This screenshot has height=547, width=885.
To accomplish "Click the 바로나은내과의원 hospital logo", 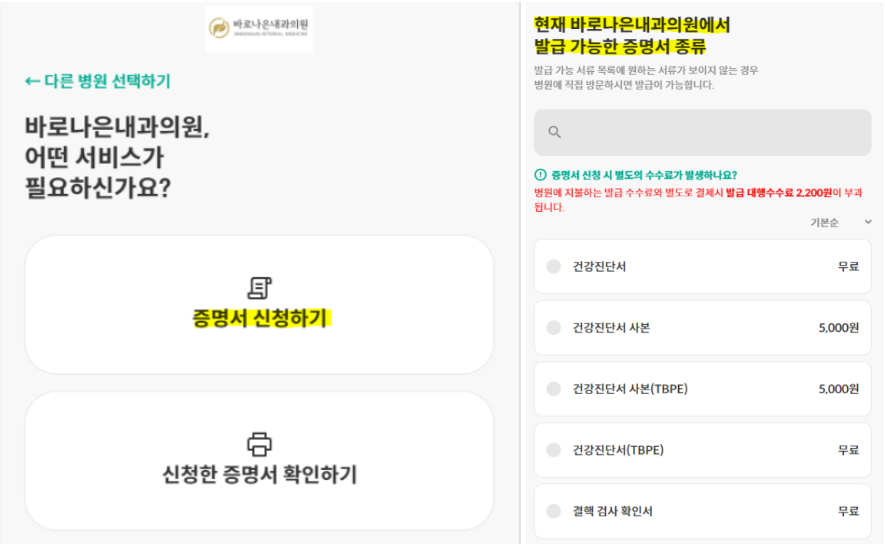I will point(259,29).
